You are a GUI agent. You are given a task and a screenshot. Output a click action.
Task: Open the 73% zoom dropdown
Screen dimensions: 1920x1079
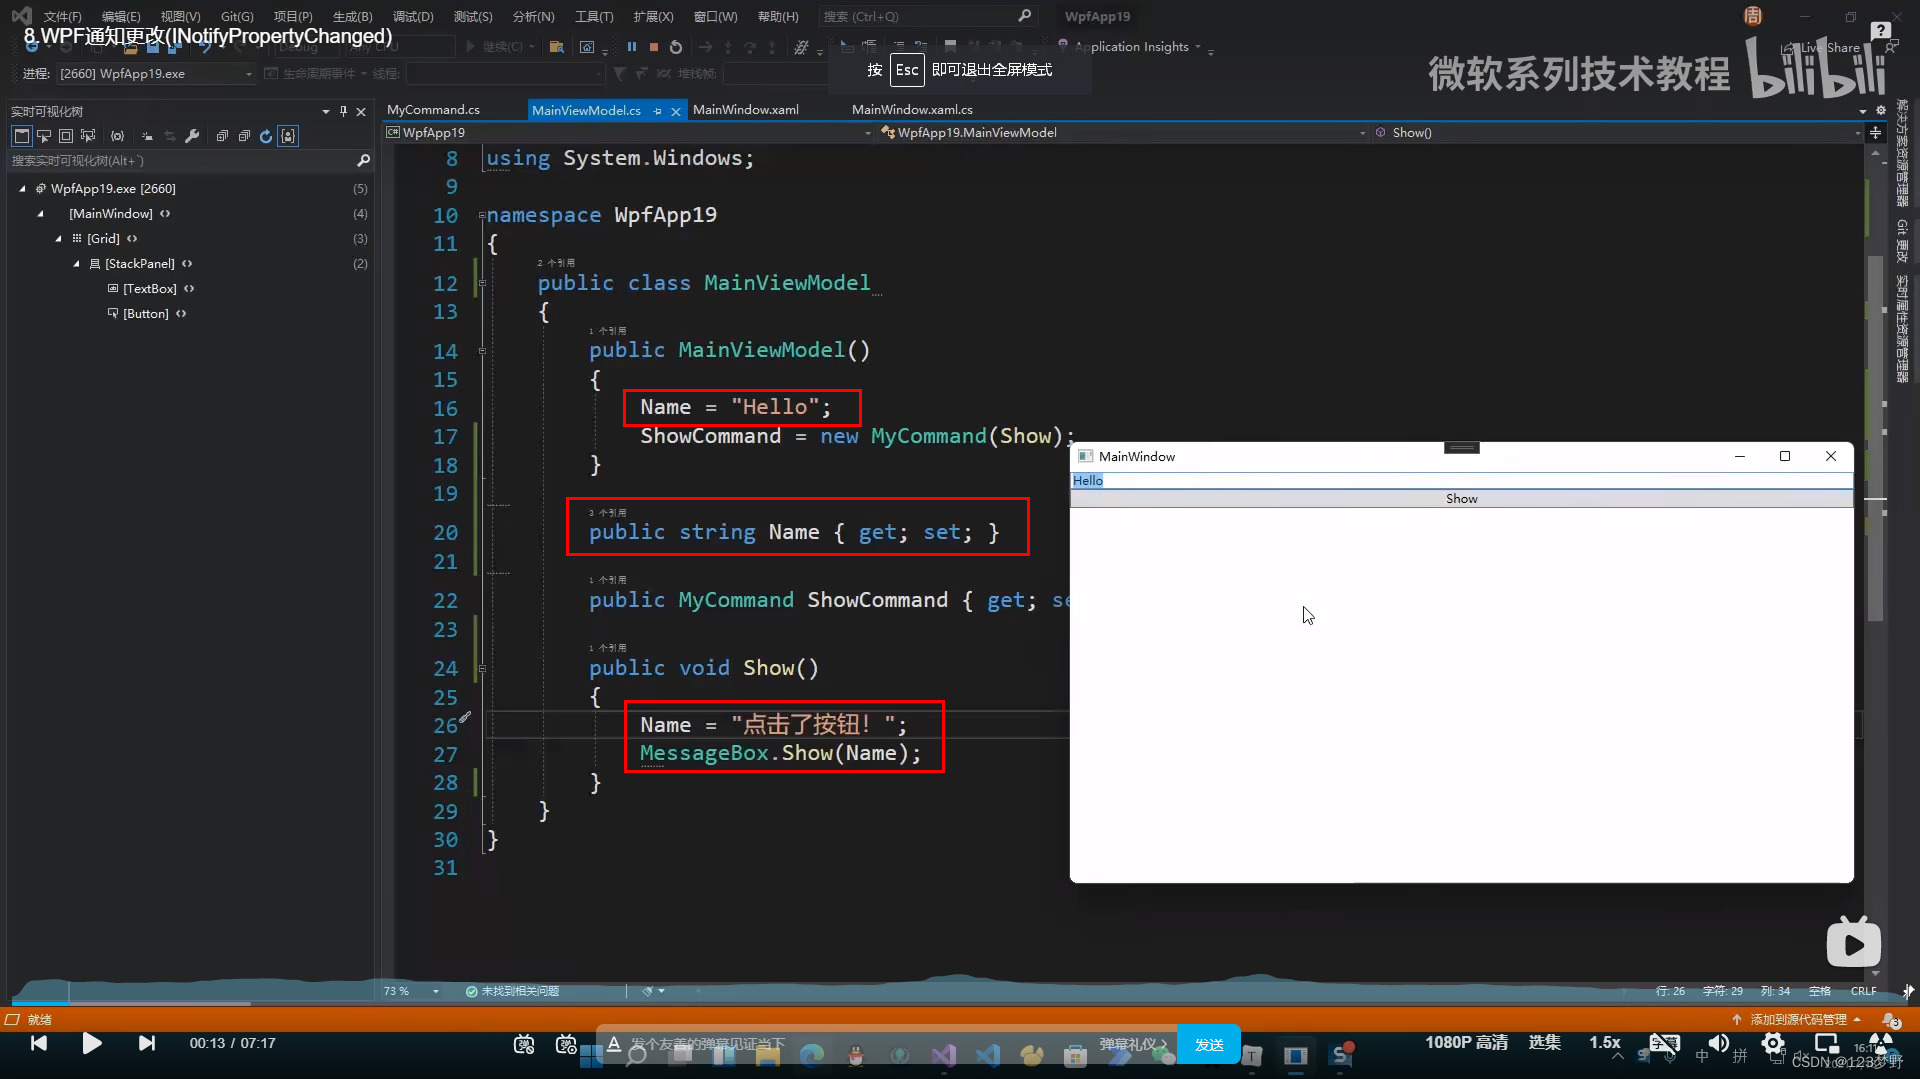(436, 991)
